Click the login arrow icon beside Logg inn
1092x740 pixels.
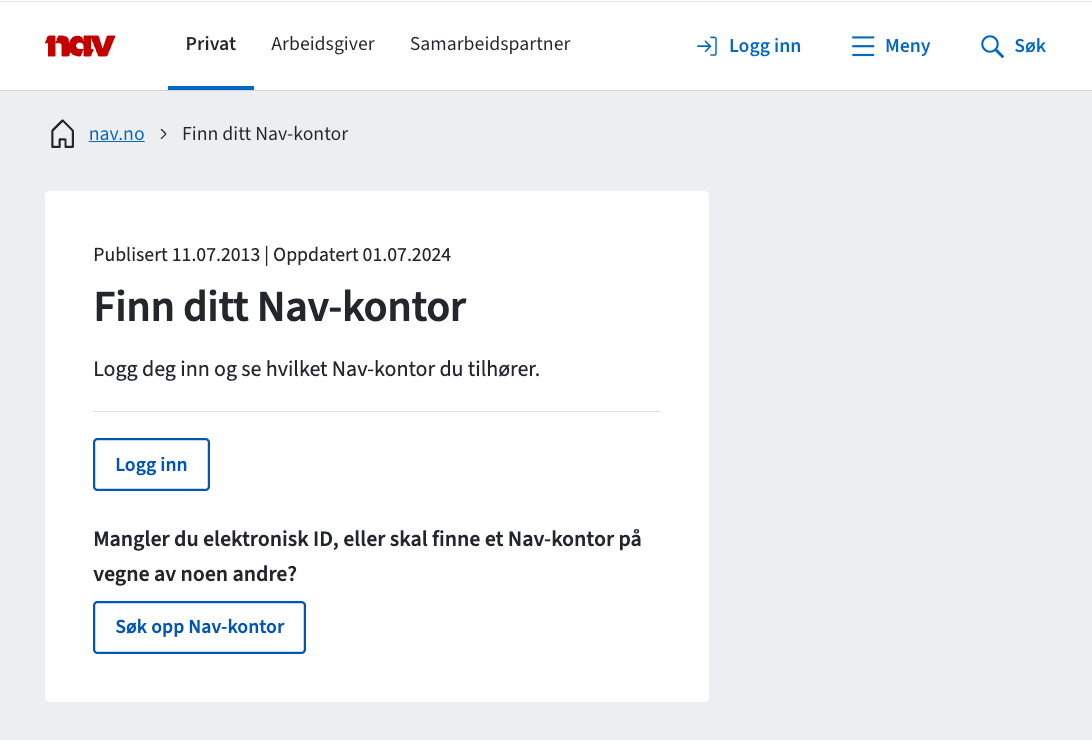pyautogui.click(x=707, y=45)
